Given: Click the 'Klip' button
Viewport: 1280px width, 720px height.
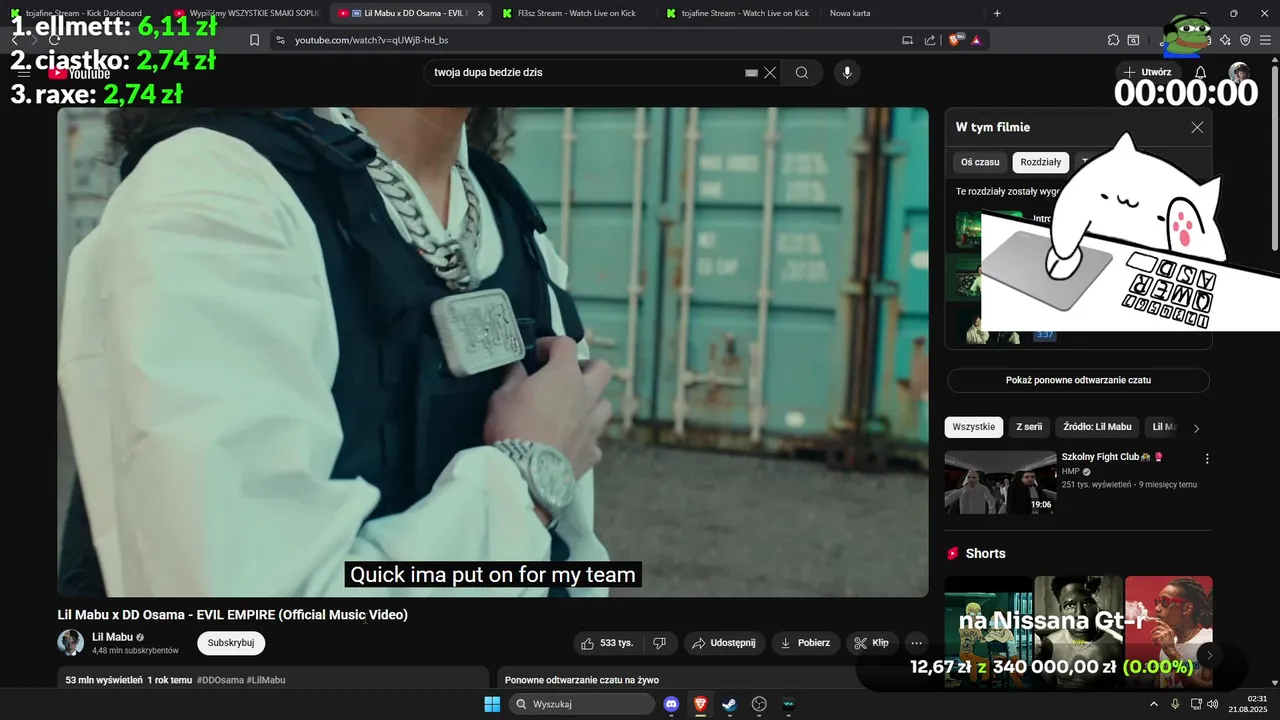Looking at the screenshot, I should [872, 643].
